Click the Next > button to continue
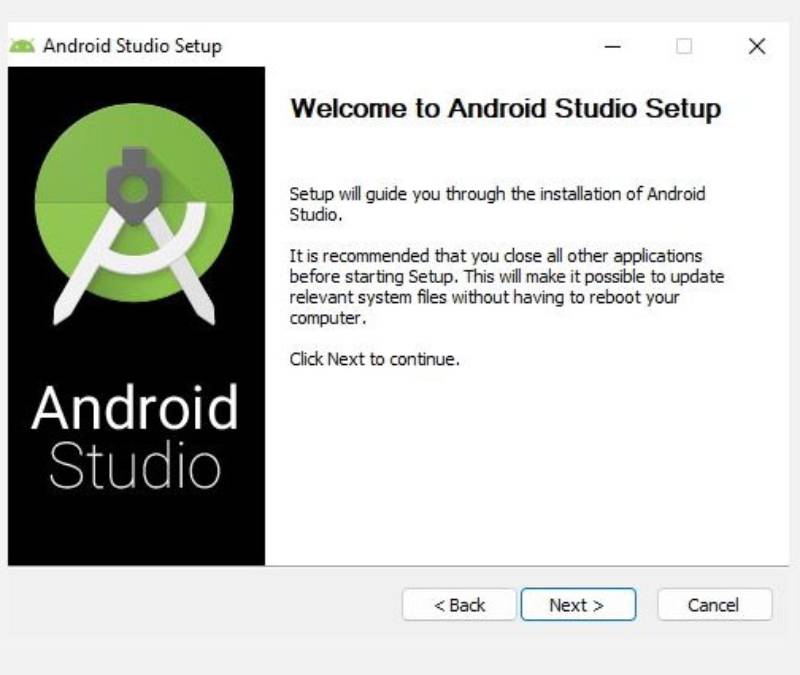800x675 pixels. click(x=578, y=605)
